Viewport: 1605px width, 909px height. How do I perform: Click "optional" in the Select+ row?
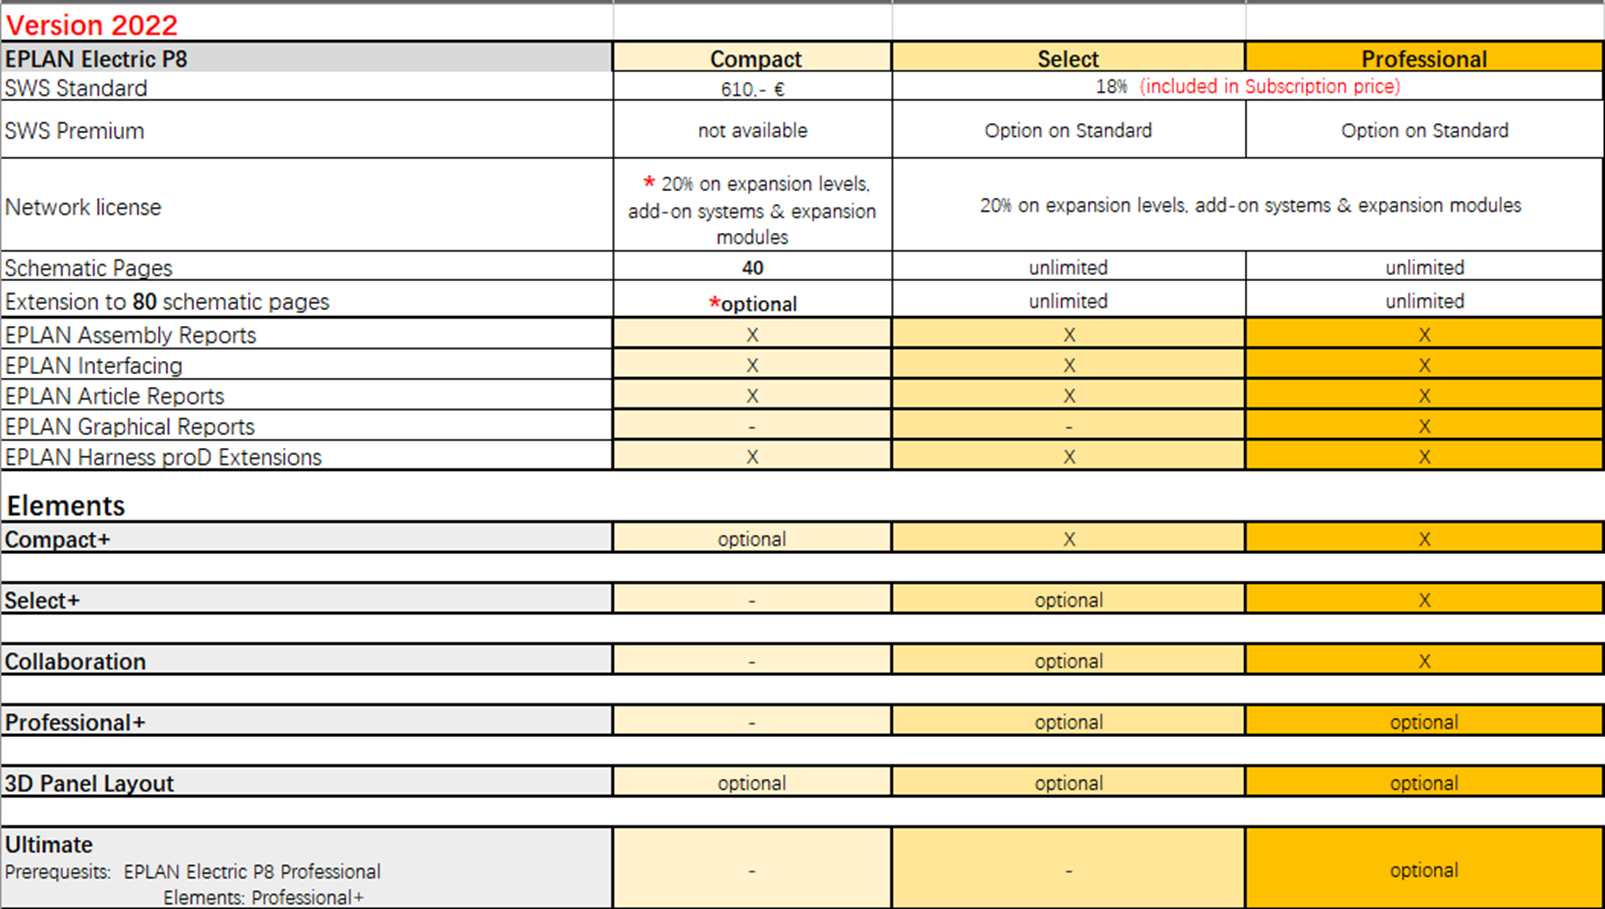(1069, 600)
